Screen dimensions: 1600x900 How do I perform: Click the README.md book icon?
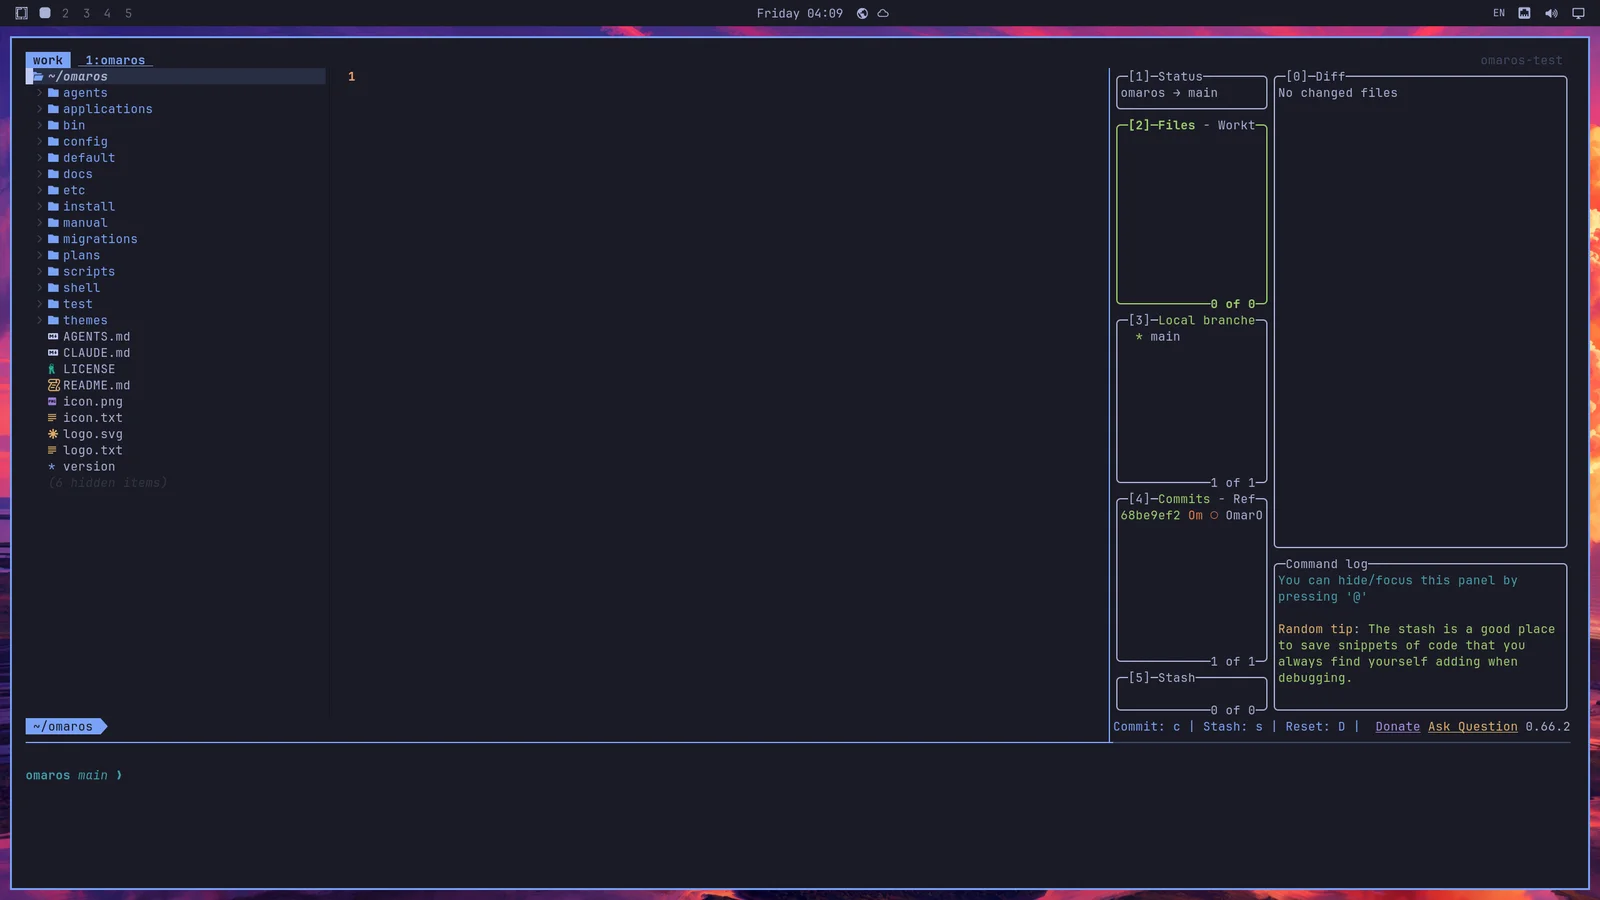(x=53, y=385)
